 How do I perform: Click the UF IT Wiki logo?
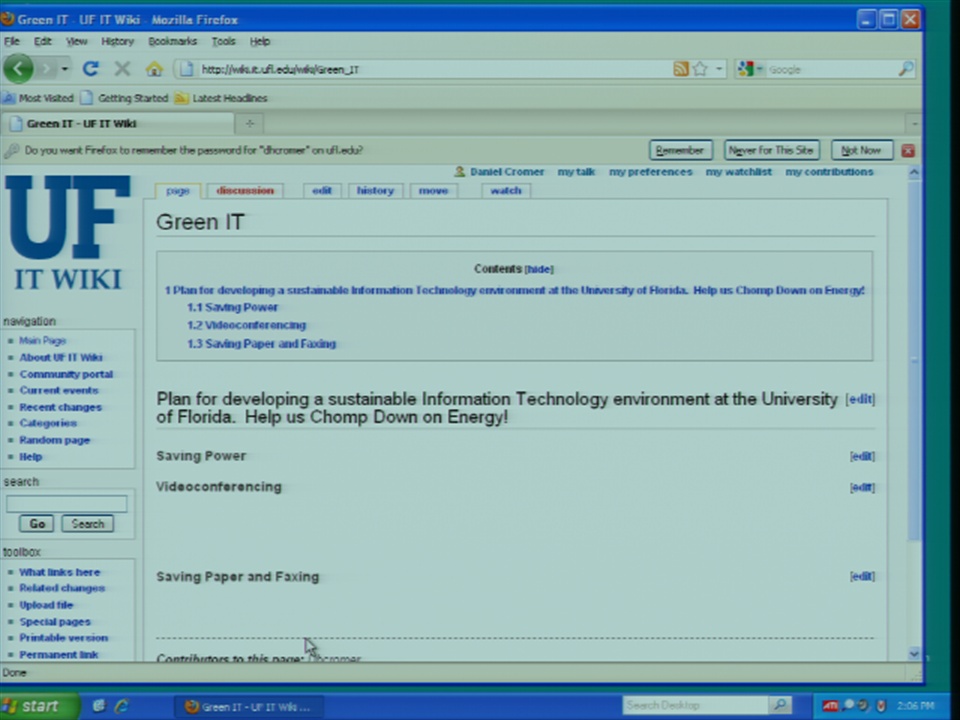67,233
